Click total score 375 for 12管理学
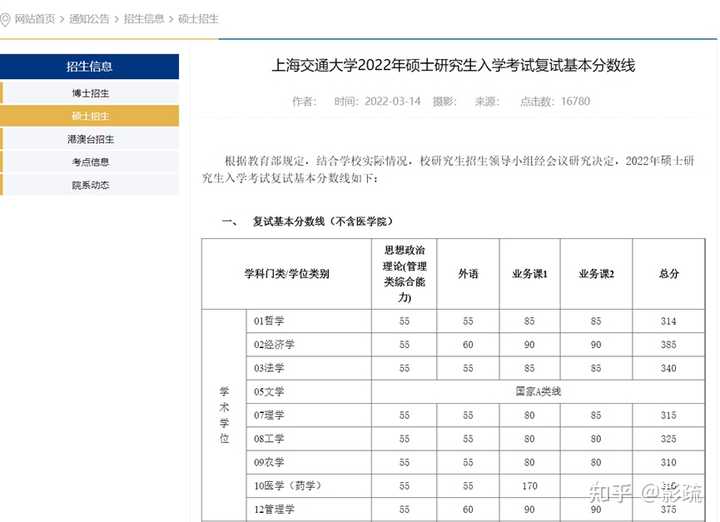The height and width of the screenshot is (522, 720). [669, 510]
